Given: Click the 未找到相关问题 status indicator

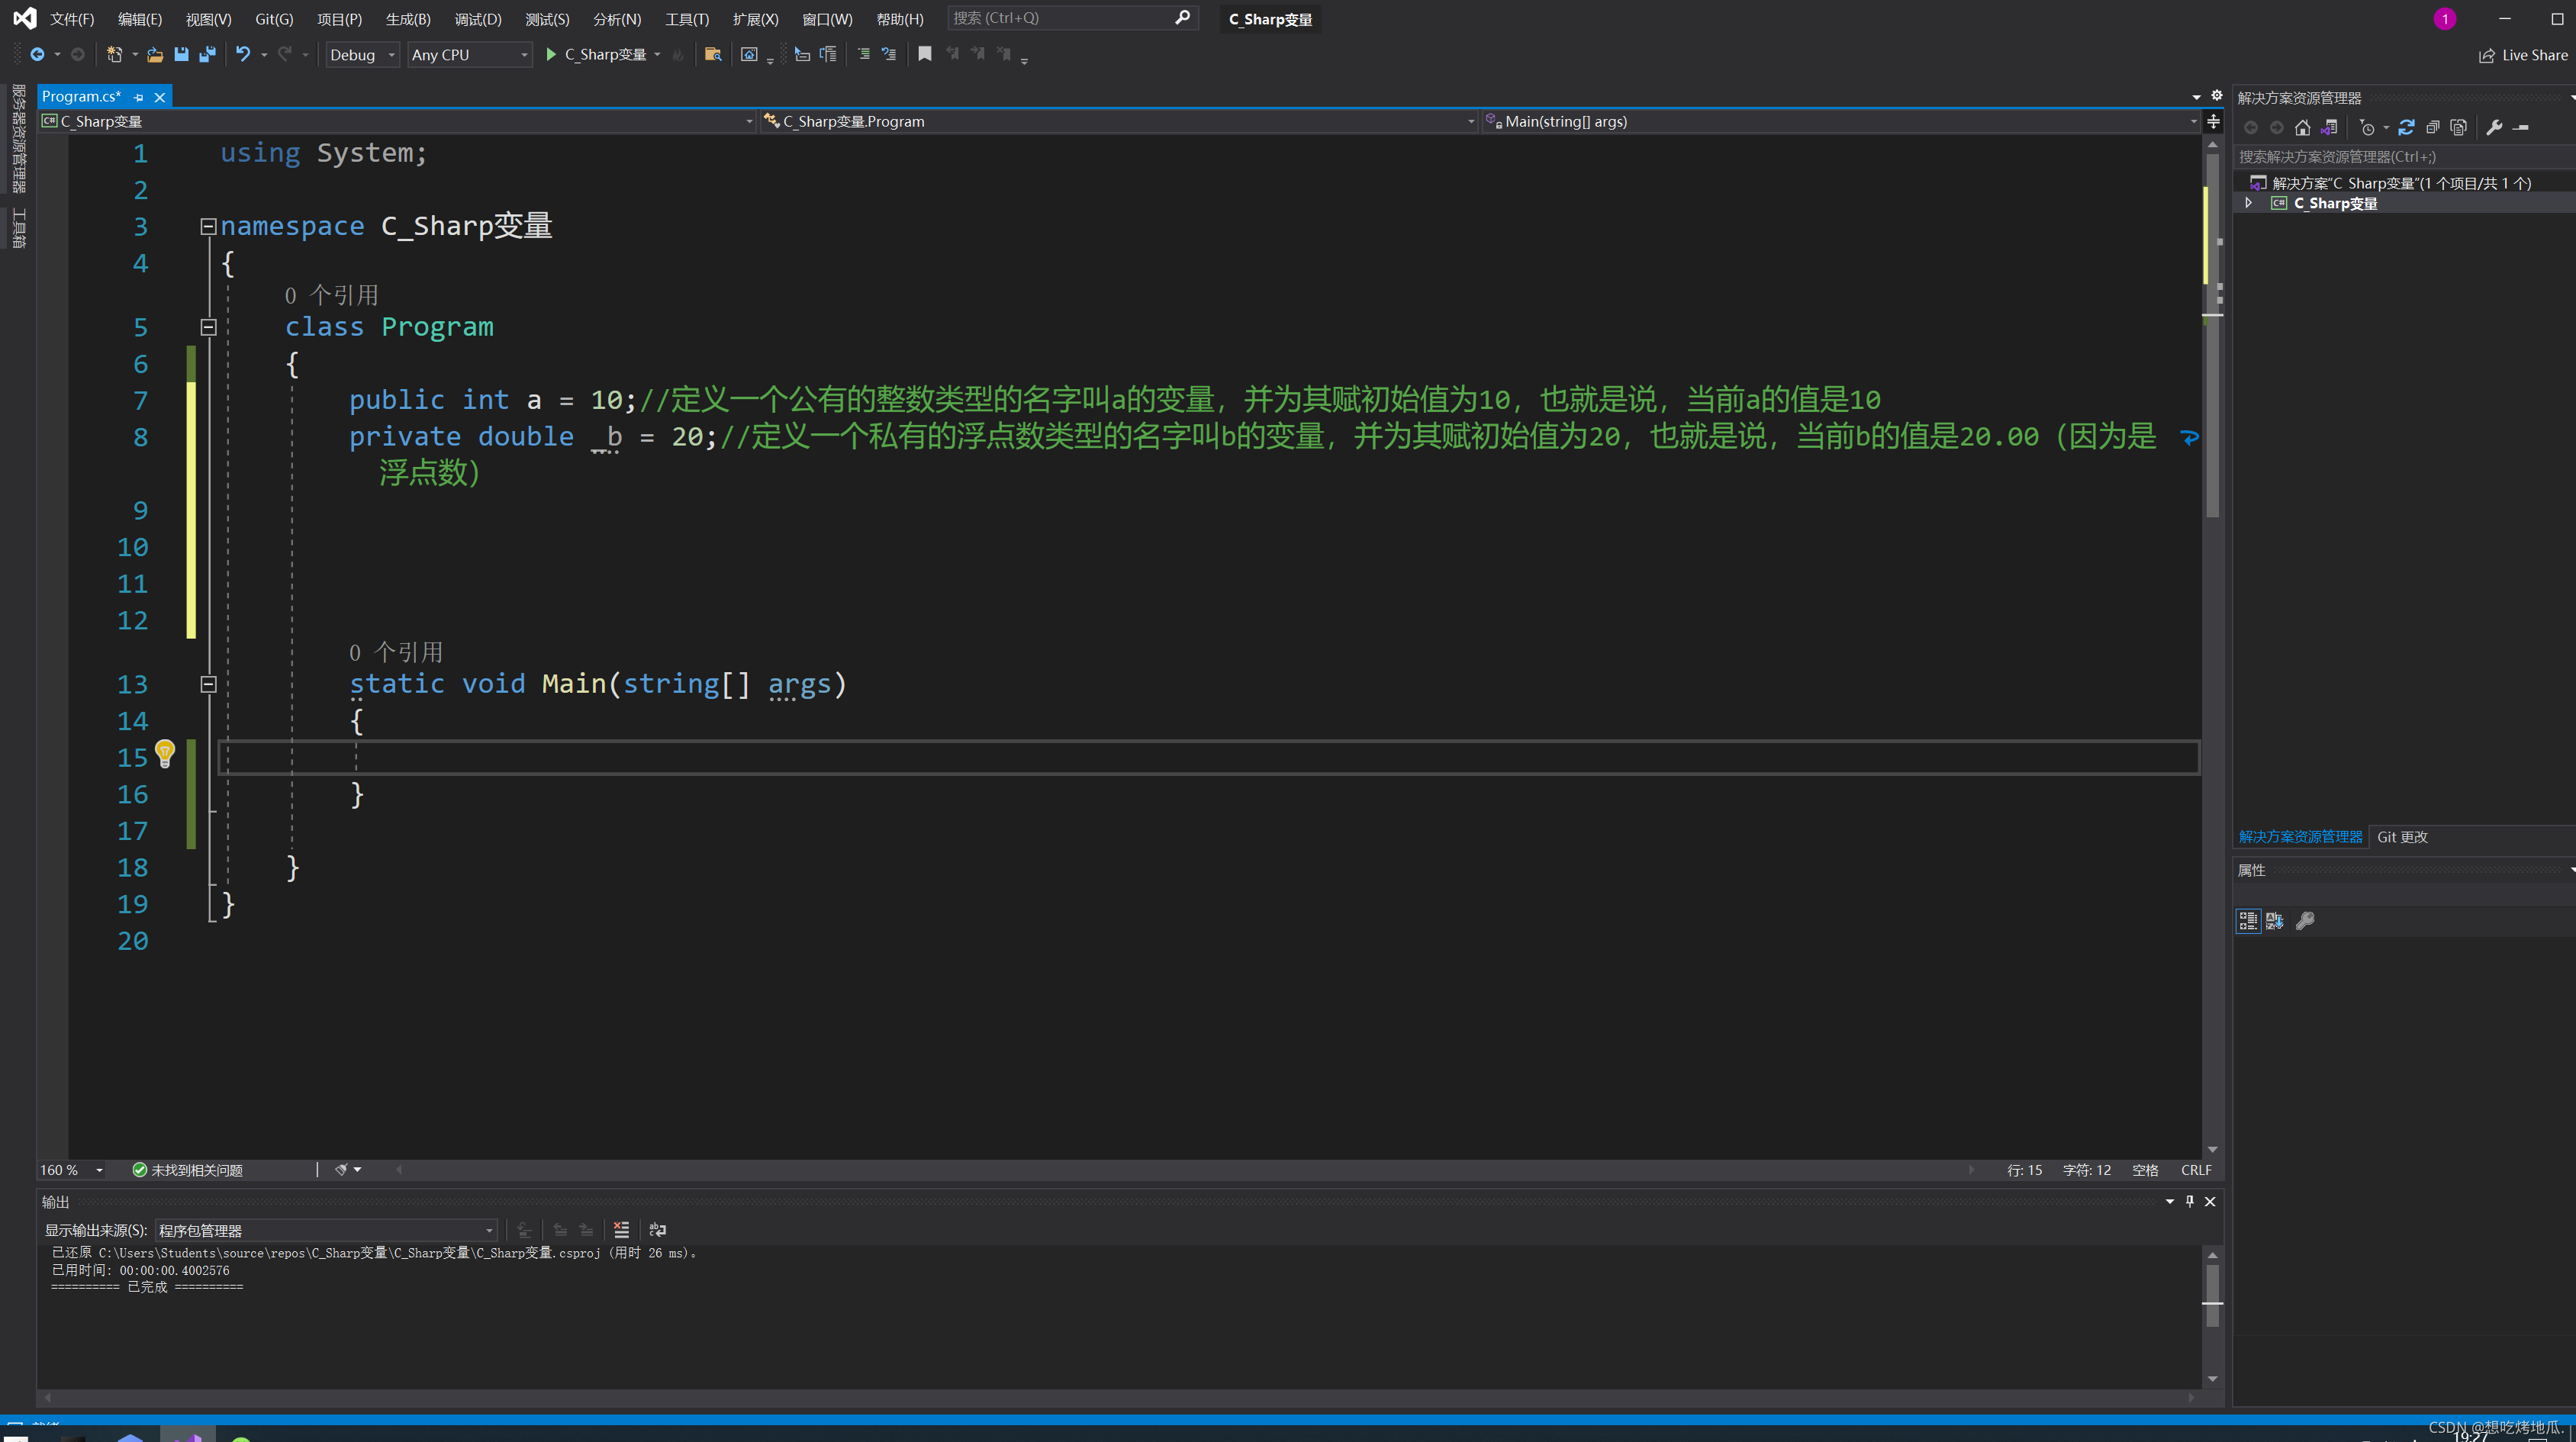Looking at the screenshot, I should click(187, 1170).
